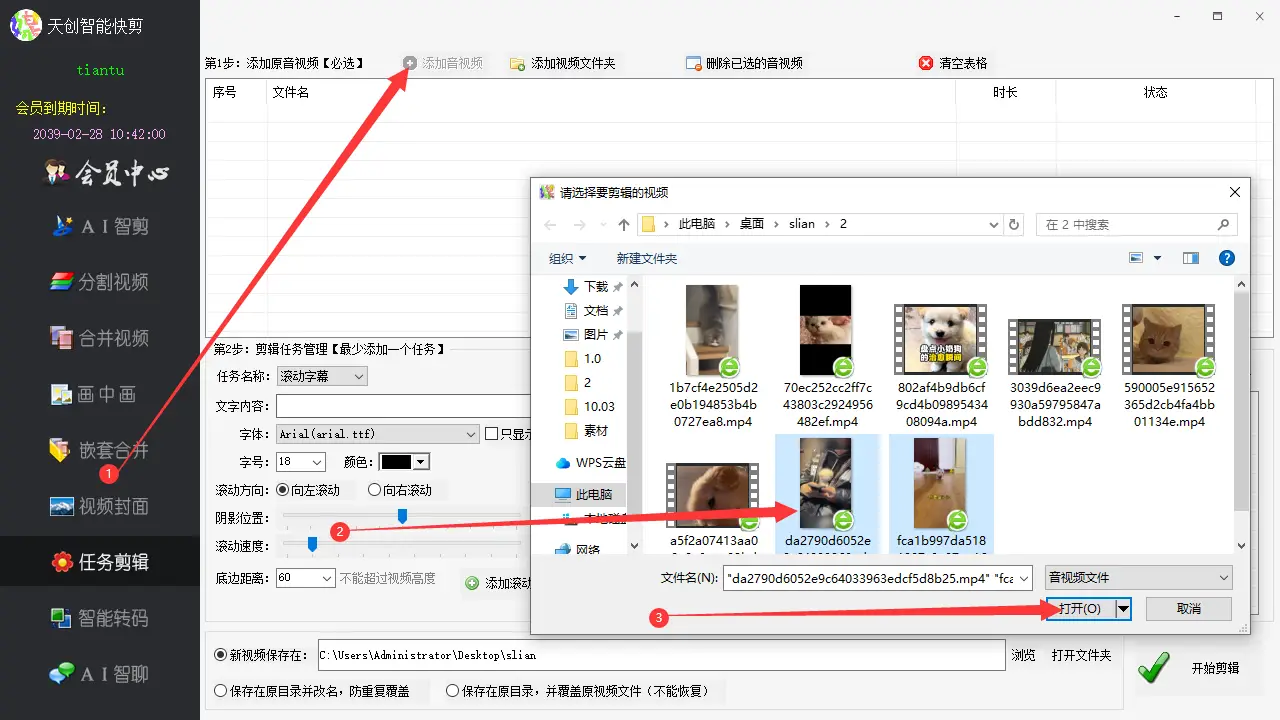This screenshot has width=1280, height=720.
Task: Open the black 颜色 color picker
Action: (405, 462)
